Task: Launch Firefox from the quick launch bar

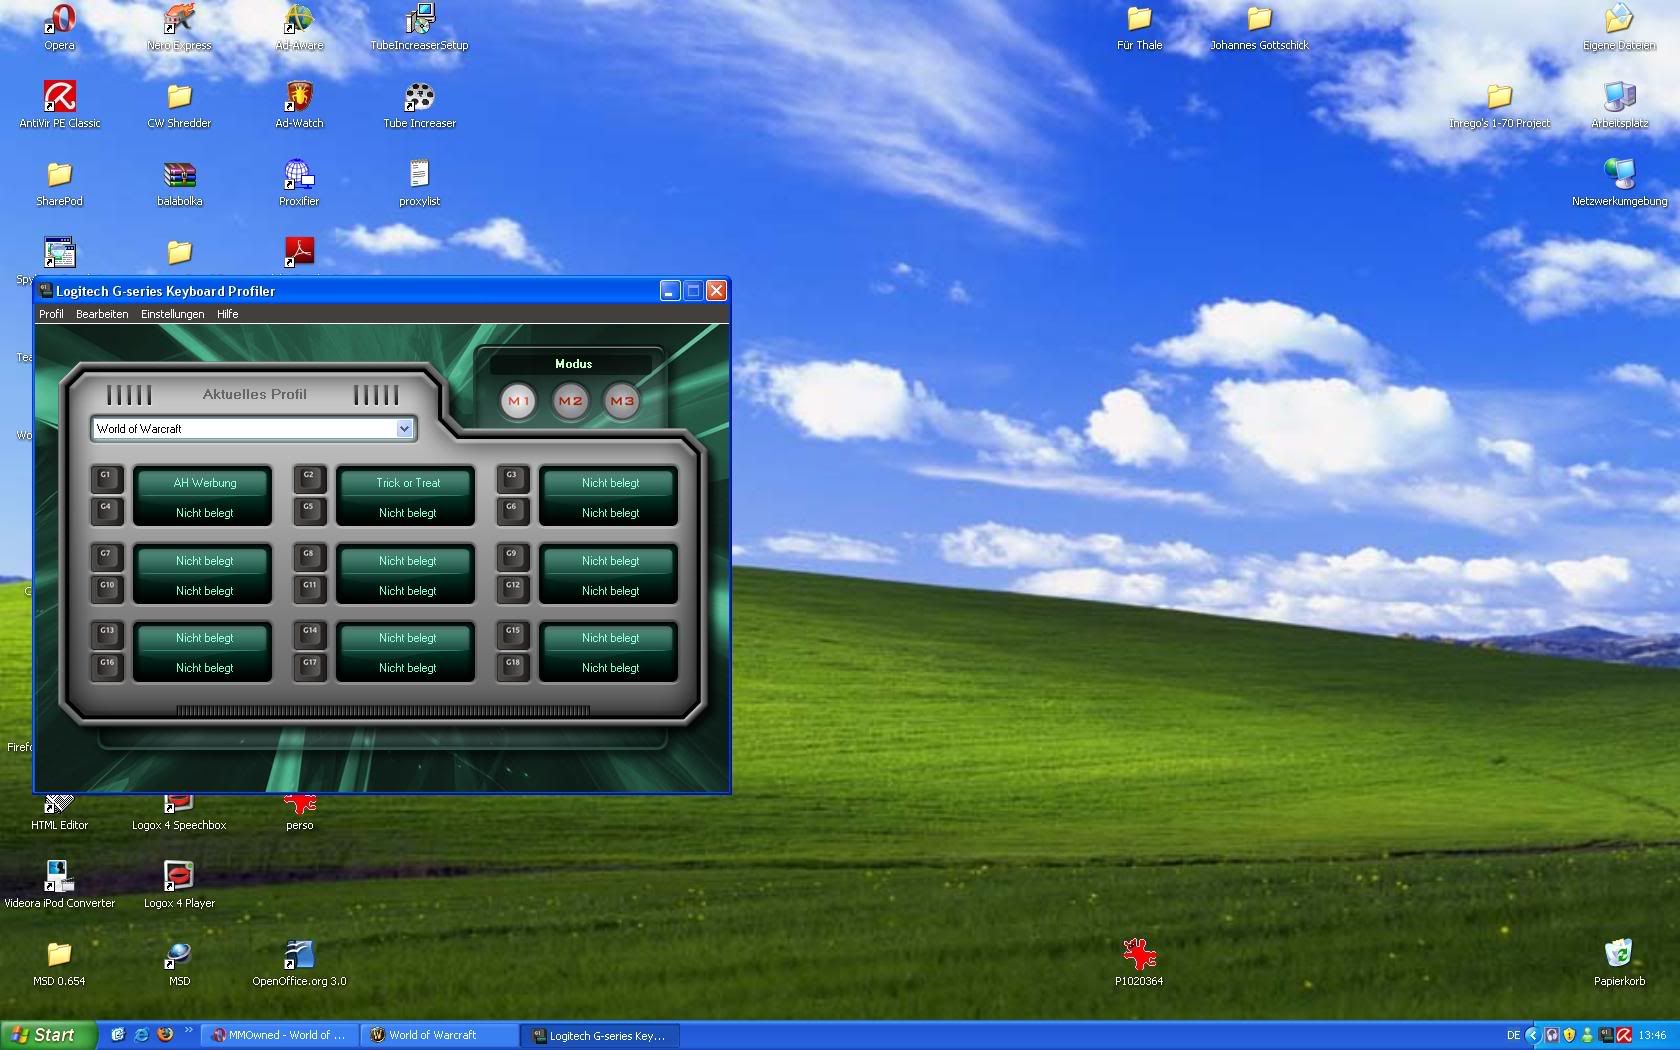Action: tap(165, 1035)
